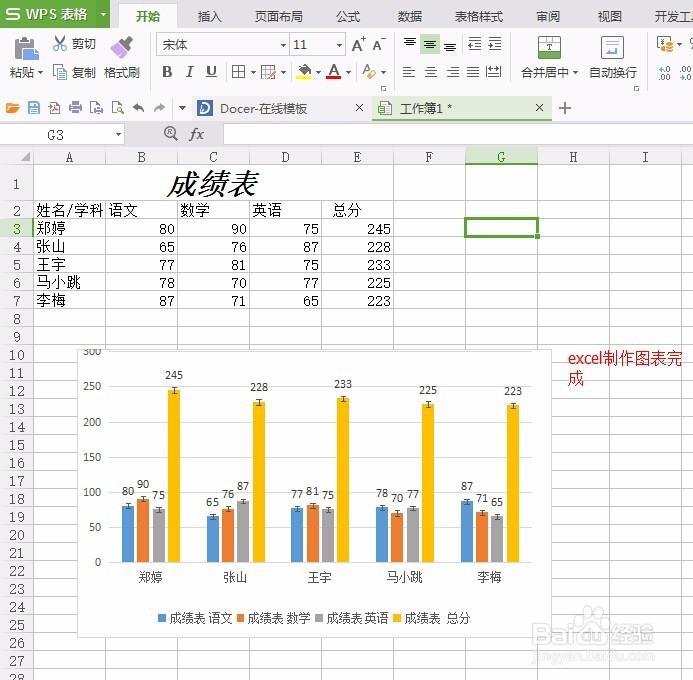
Task: Increase font size with the A+ icon
Action: pyautogui.click(x=358, y=44)
